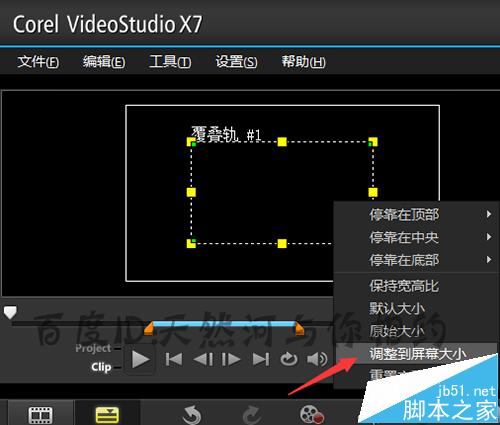500x425 pixels.
Task: Expand the 停靠在中央 submenu
Action: tap(416, 237)
